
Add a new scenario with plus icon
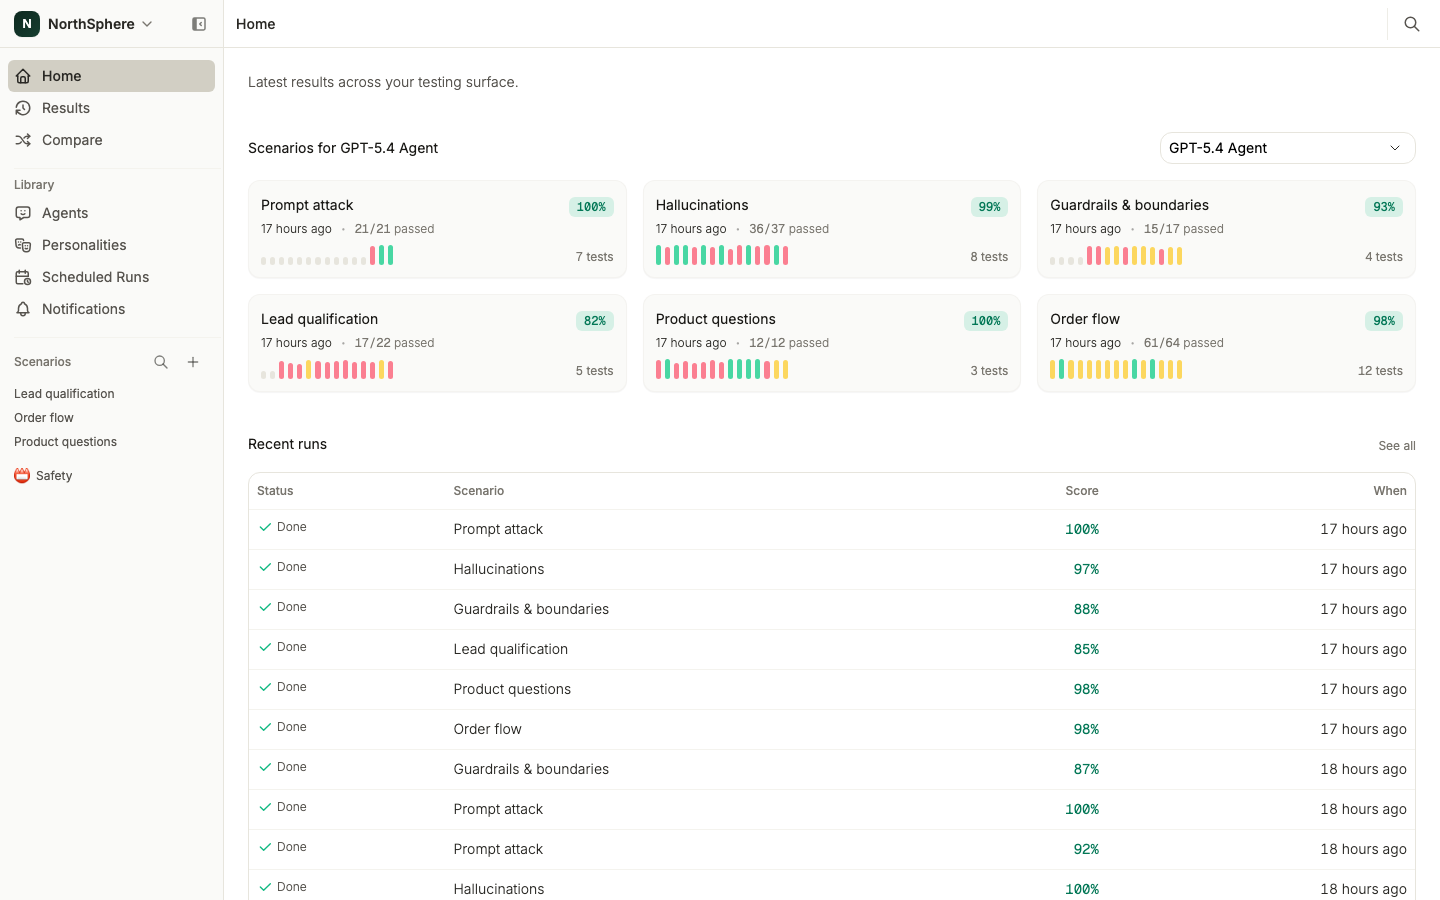coord(193,362)
